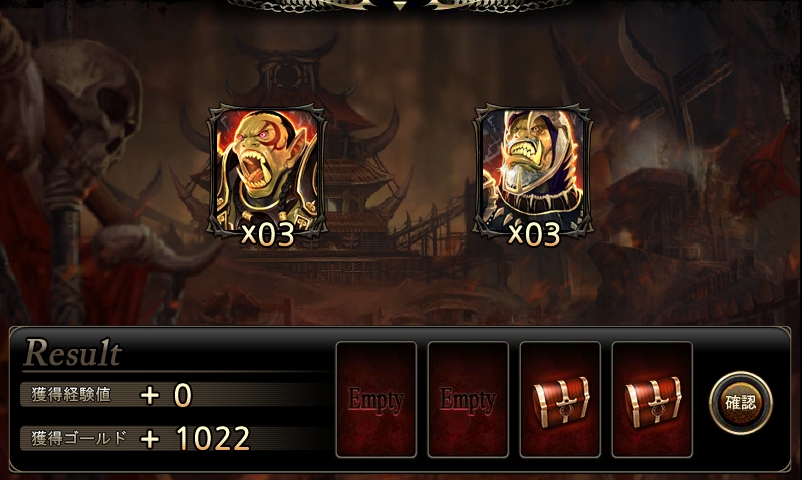Click the plus sign beside gold value
The width and height of the screenshot is (802, 480).
point(150,439)
